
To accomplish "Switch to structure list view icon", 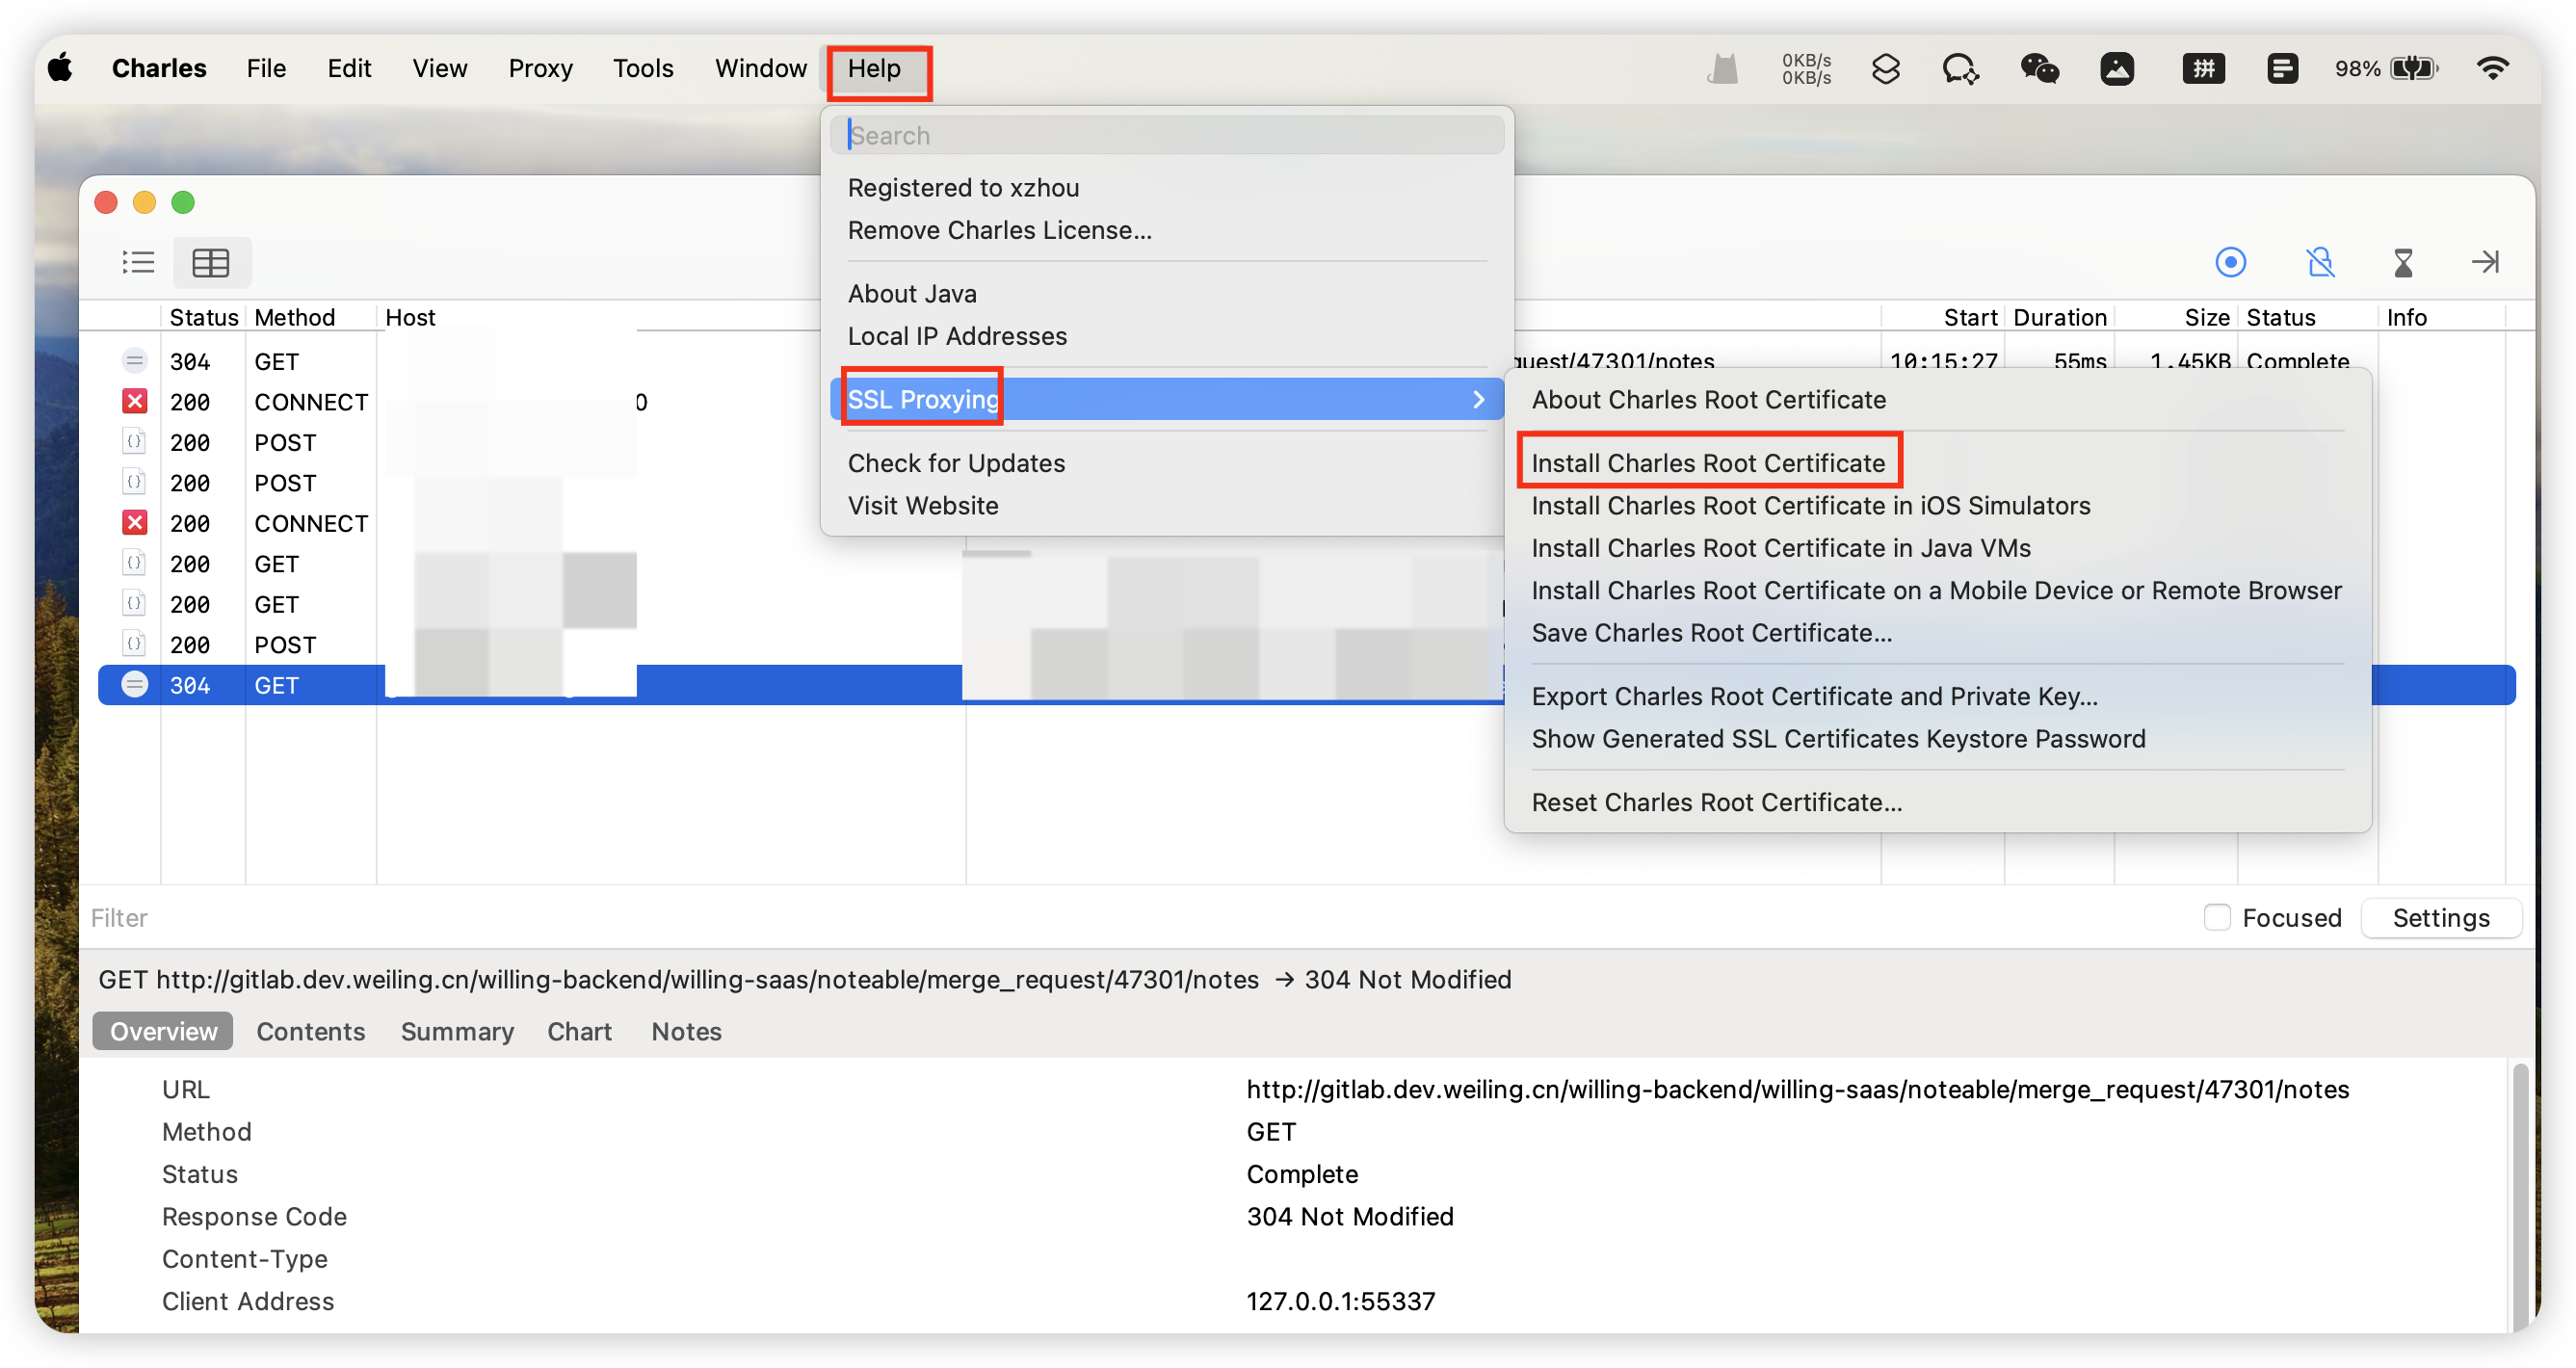I will [x=138, y=262].
